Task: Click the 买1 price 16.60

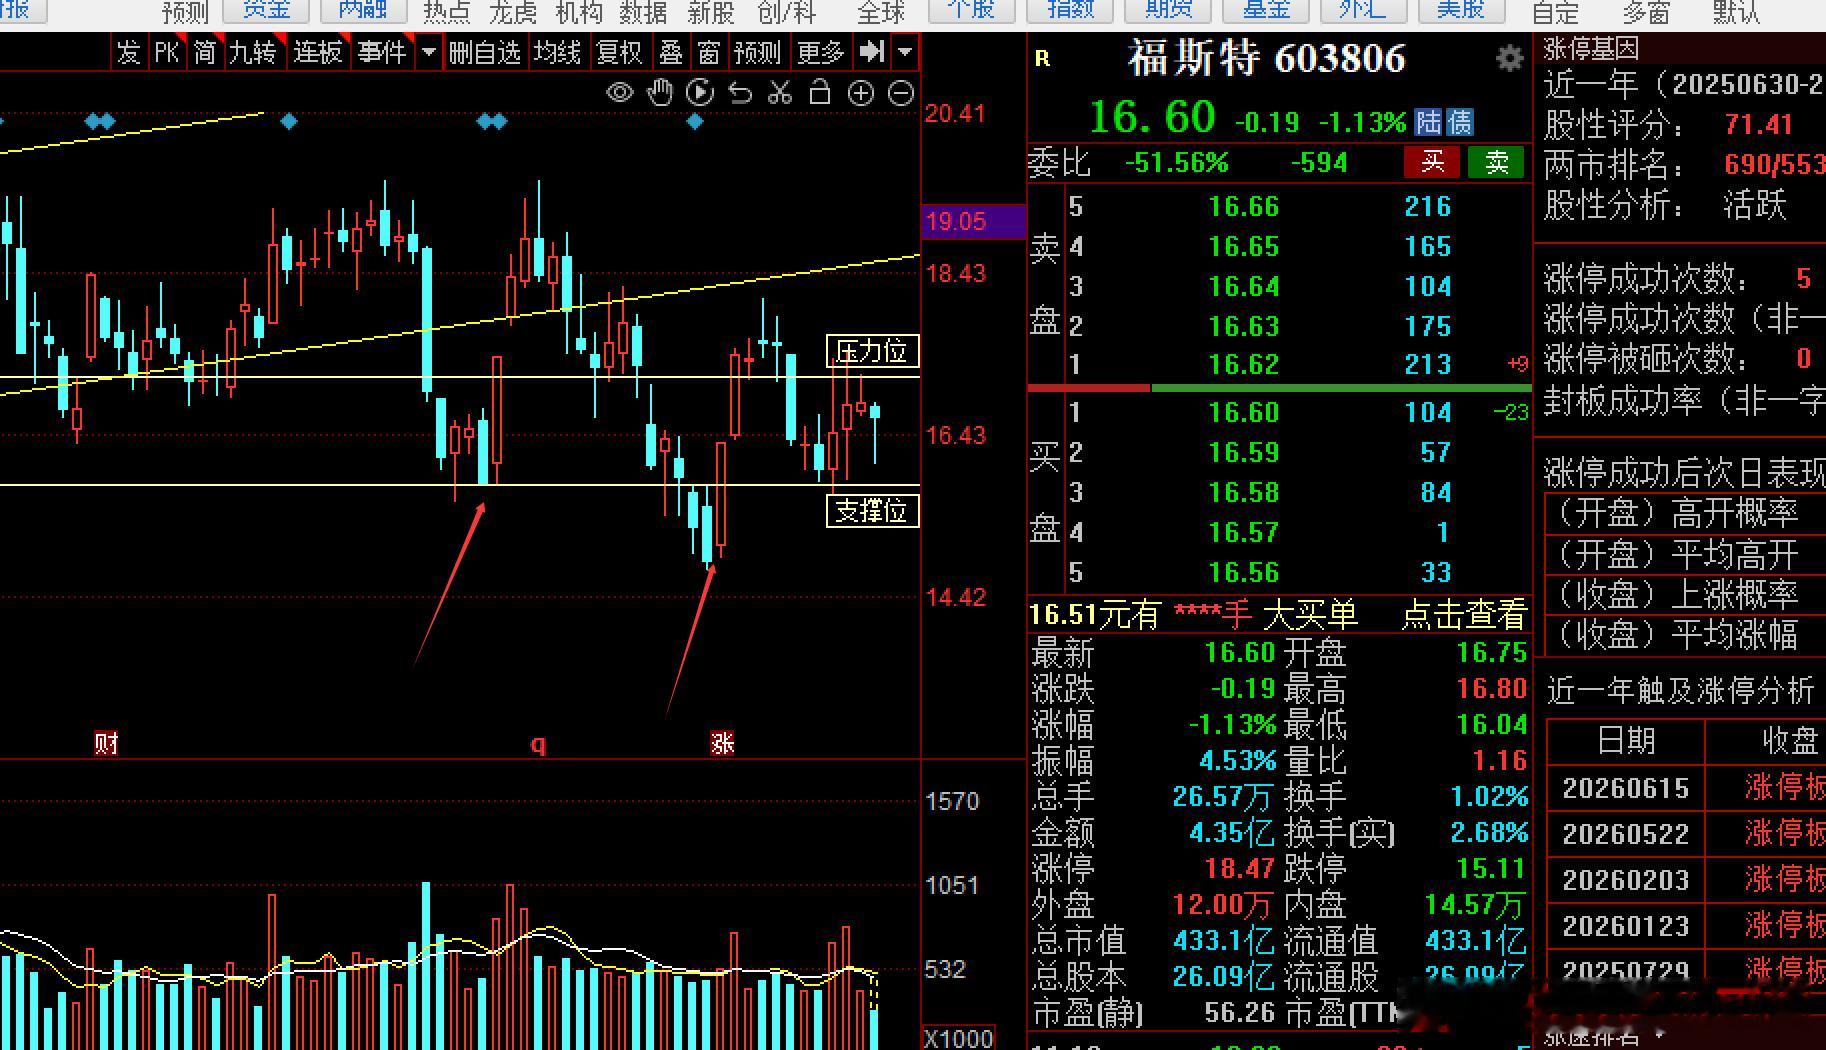Action: (1243, 412)
